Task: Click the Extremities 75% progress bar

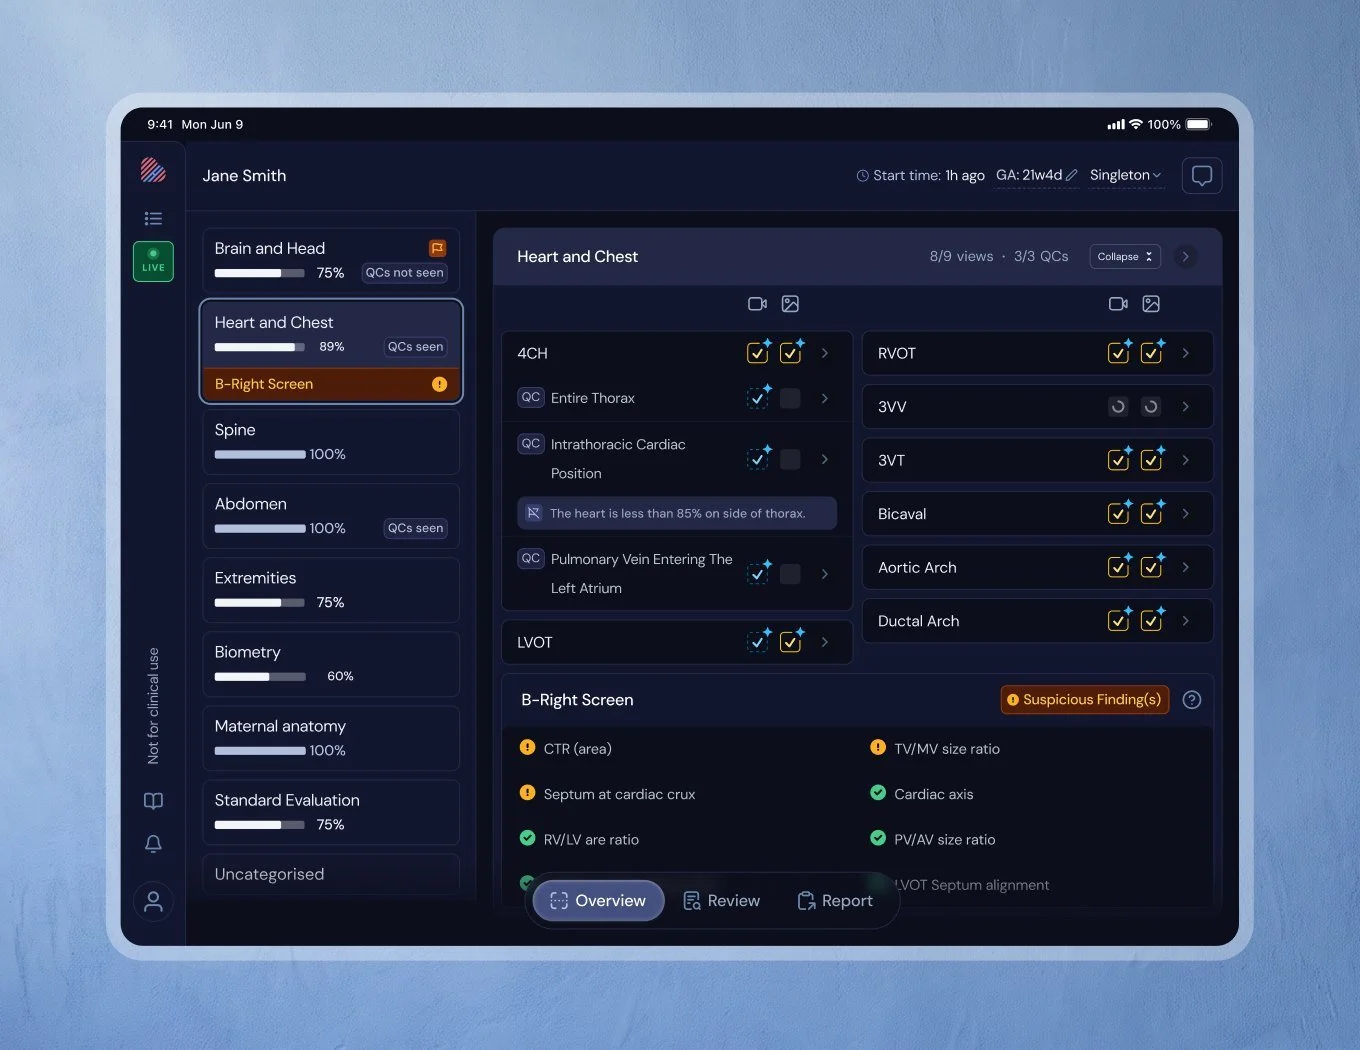Action: point(260,603)
